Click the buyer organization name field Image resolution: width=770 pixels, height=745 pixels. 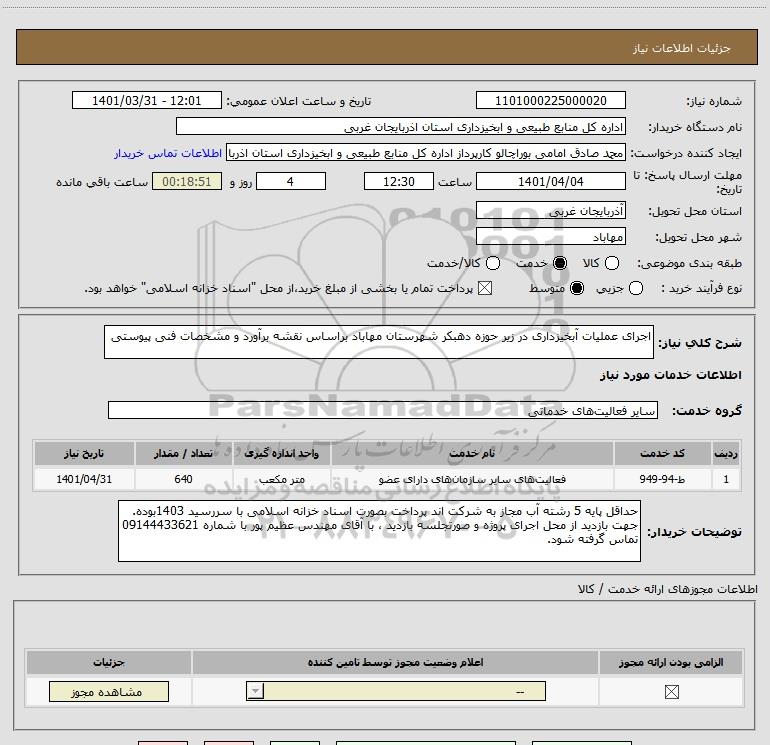point(401,126)
